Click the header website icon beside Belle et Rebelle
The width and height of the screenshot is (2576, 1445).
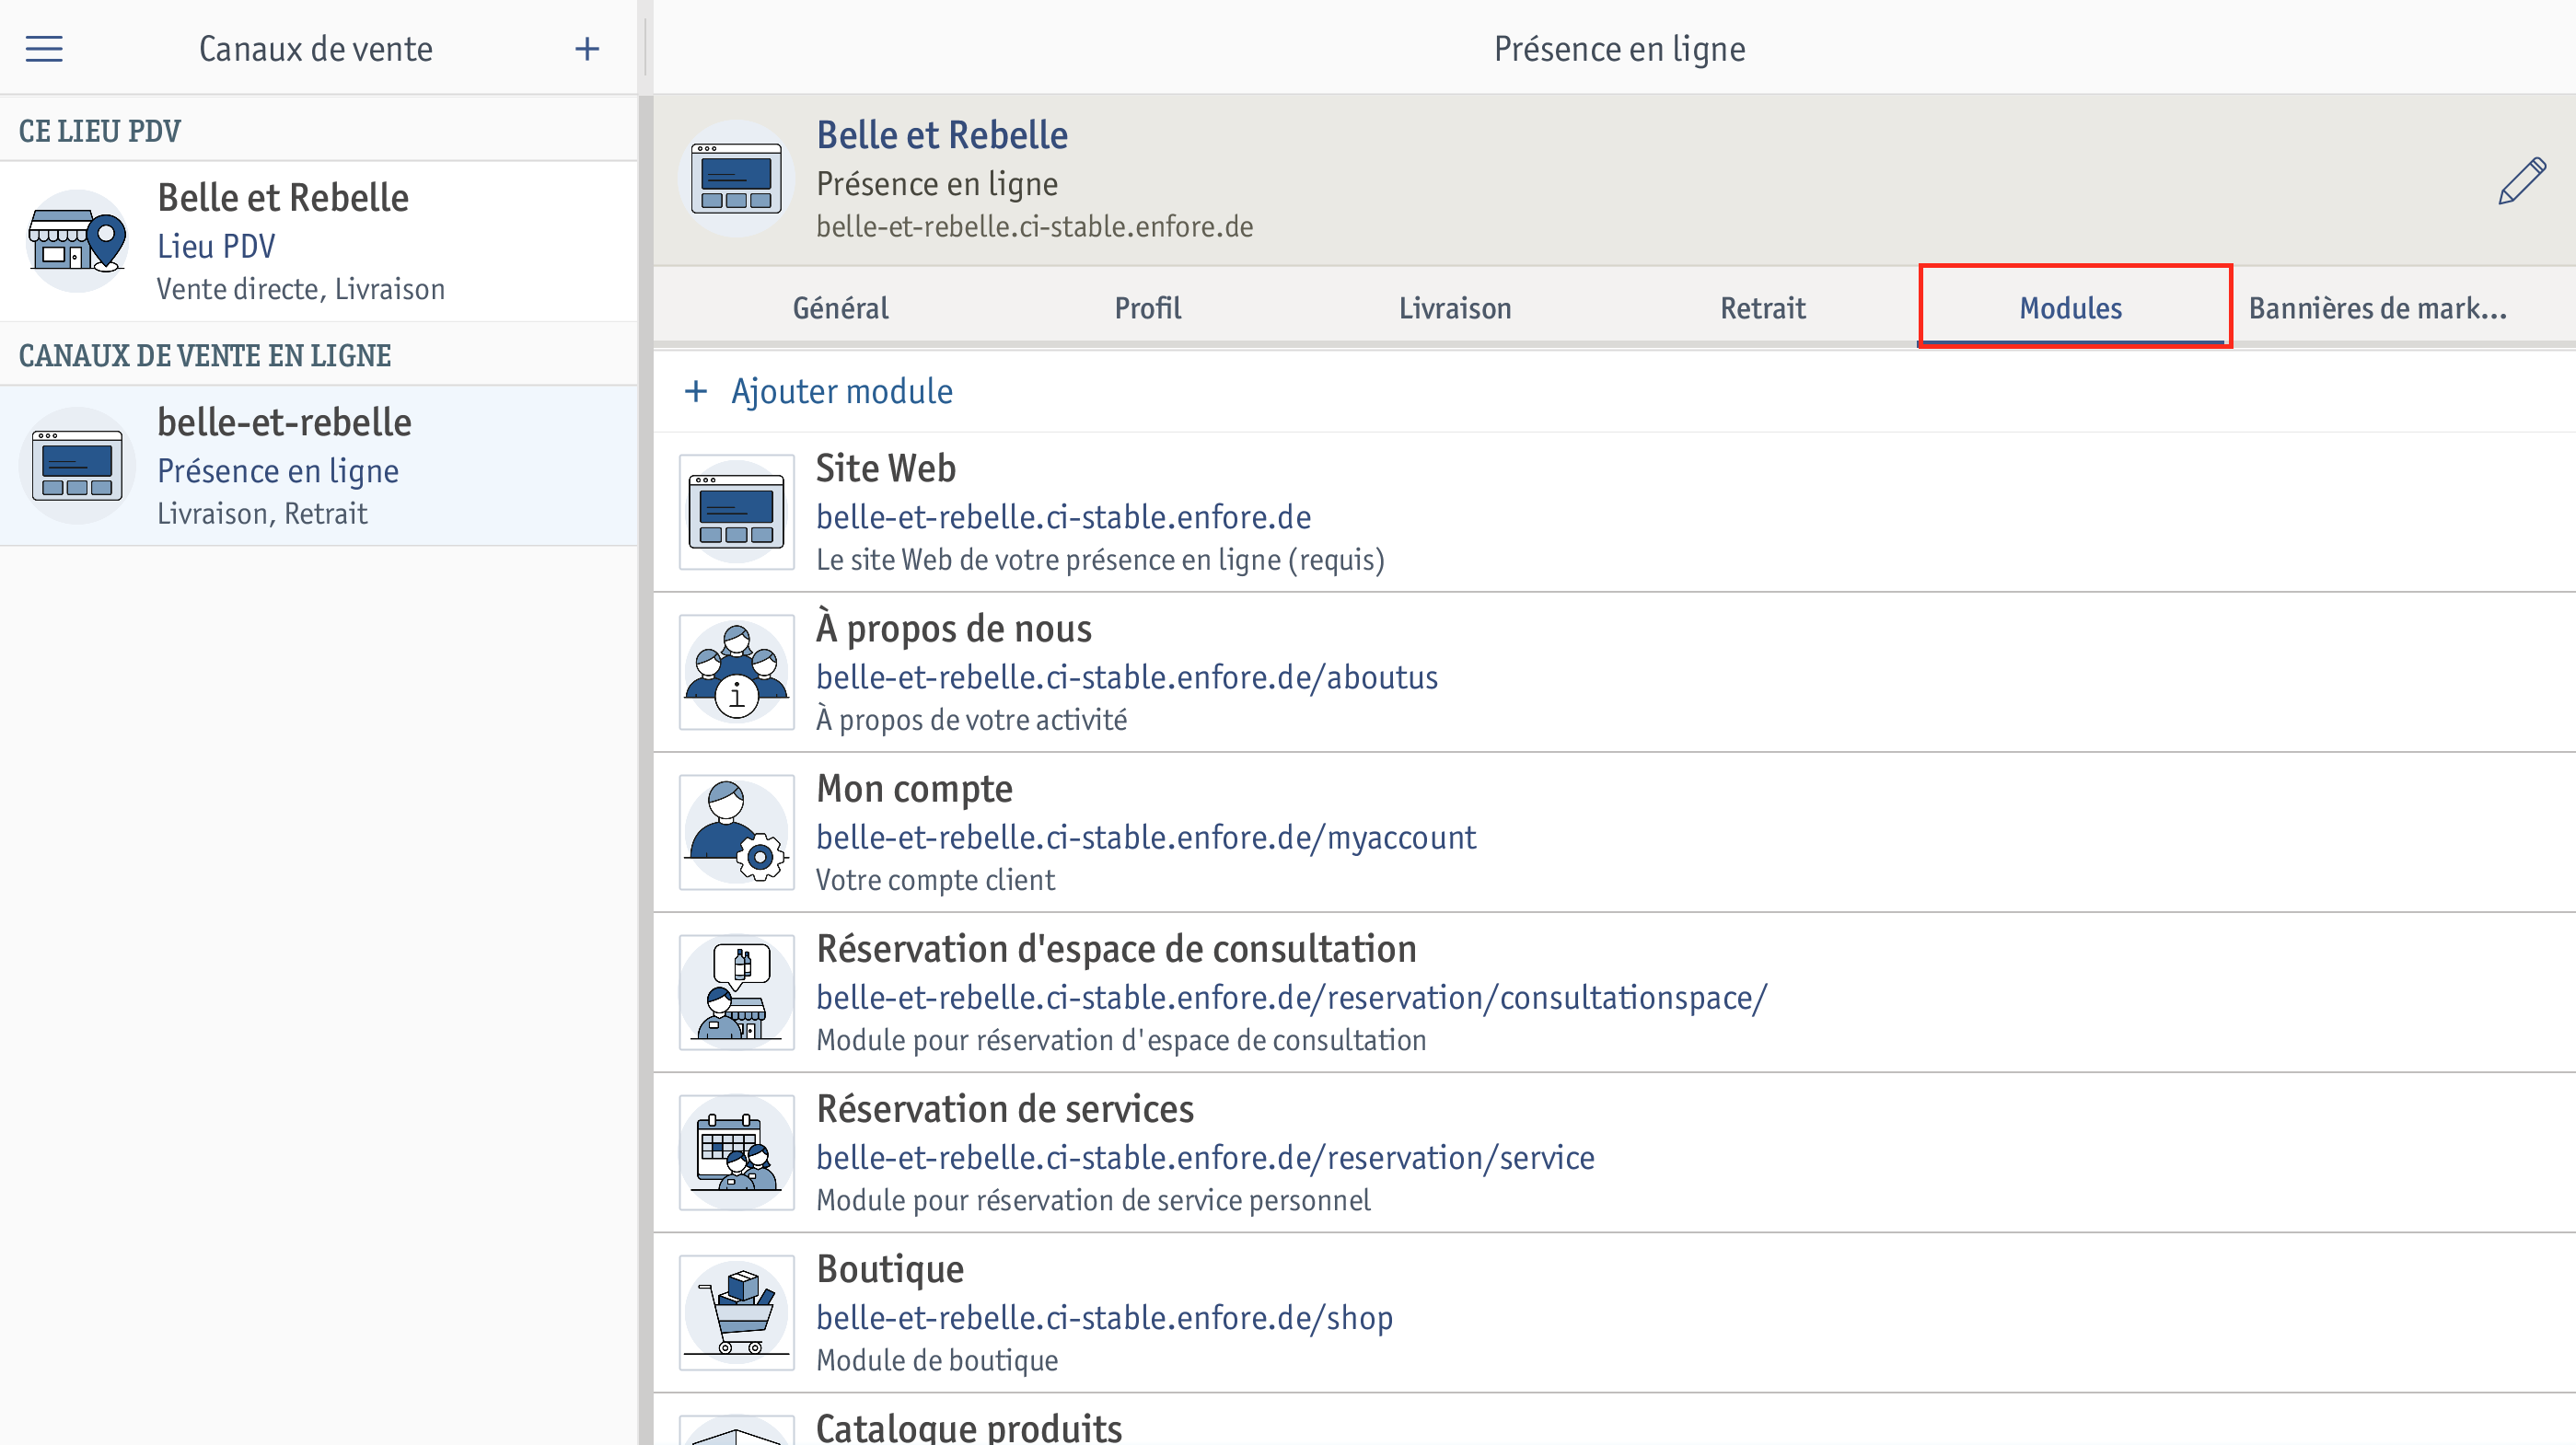pyautogui.click(x=736, y=178)
